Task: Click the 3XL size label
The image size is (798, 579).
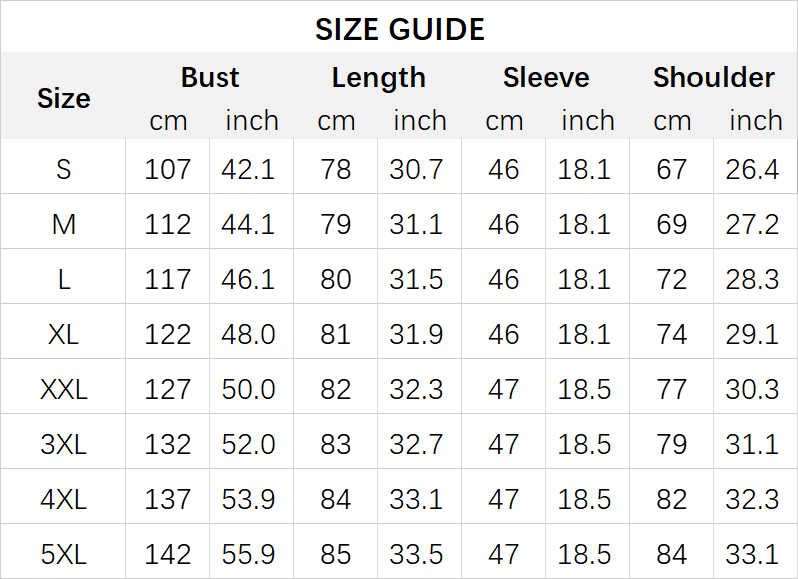Action: click(63, 443)
